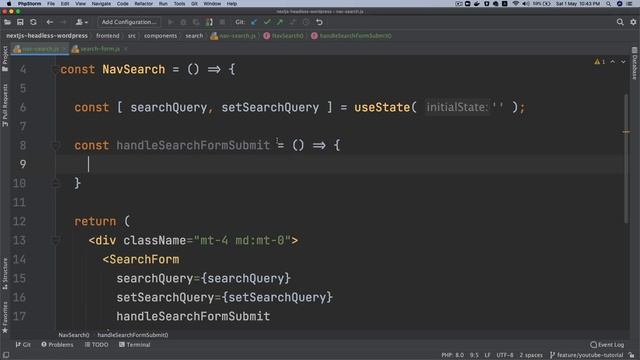Click fold end marker on line 10
The image size is (640, 360).
coord(56,184)
